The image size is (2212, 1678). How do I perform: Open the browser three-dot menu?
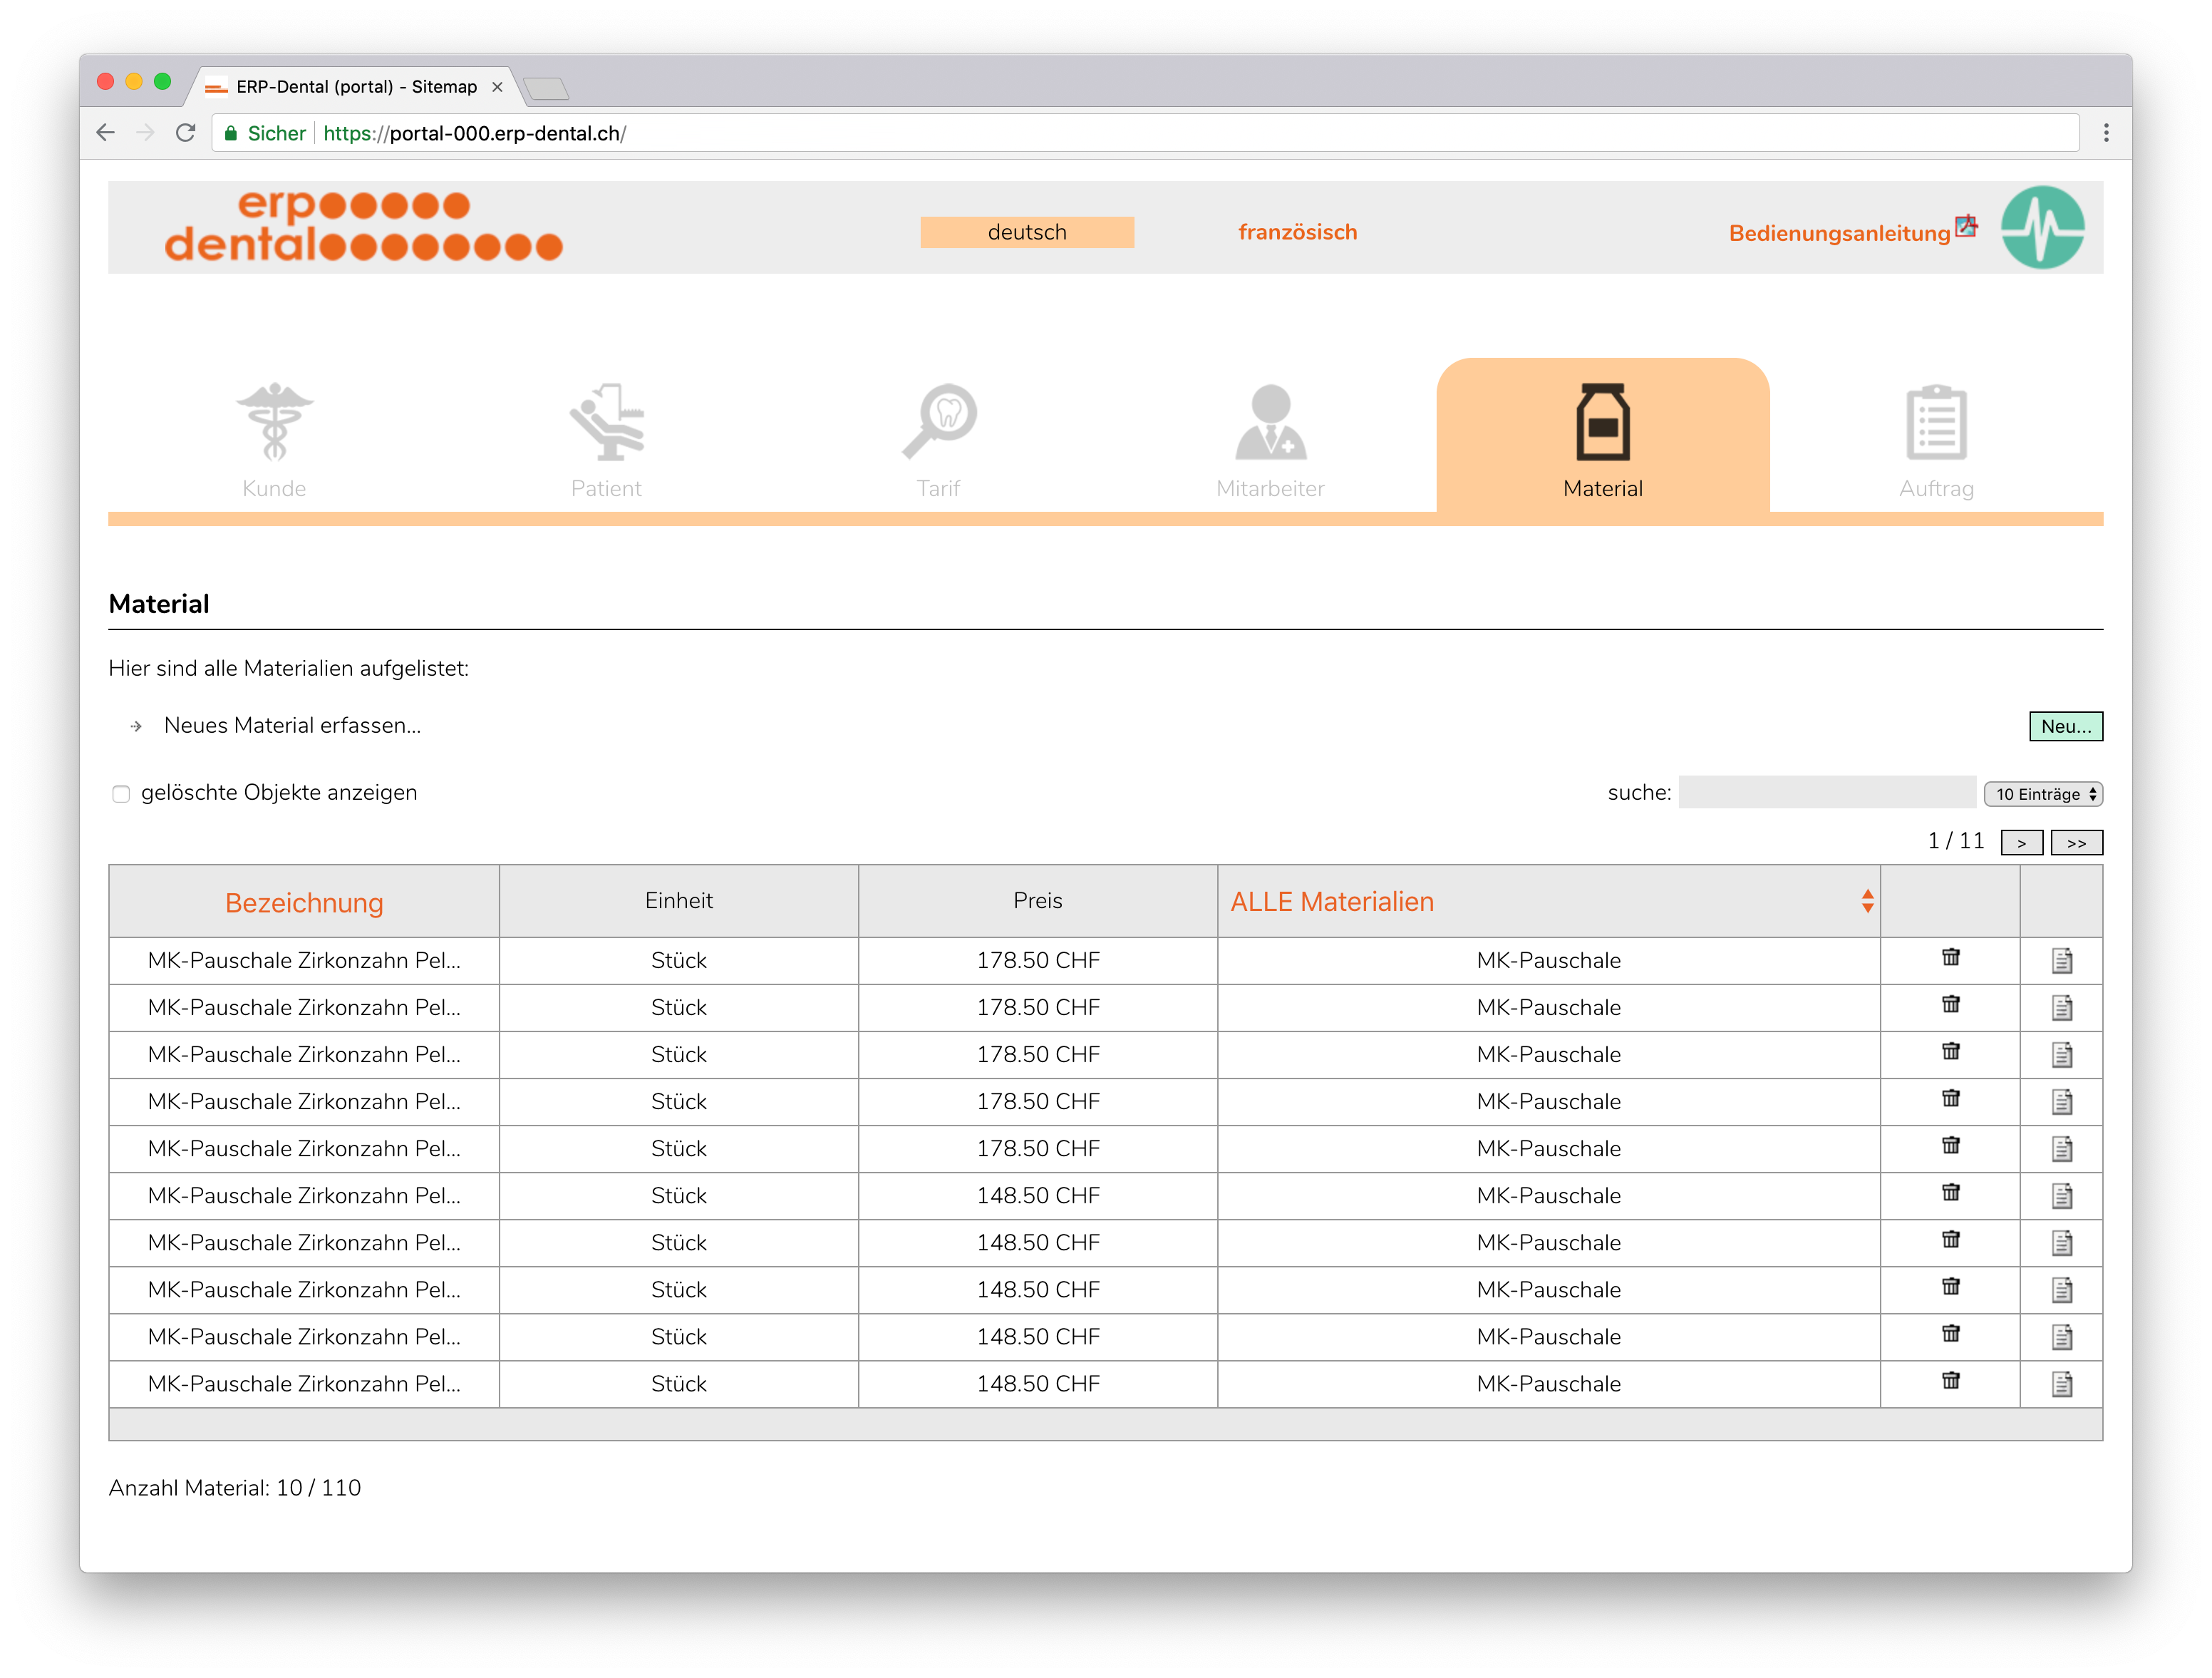tap(2105, 133)
